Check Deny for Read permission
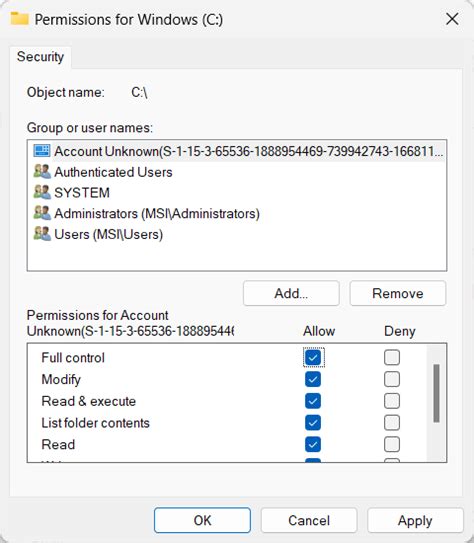The image size is (474, 543). pyautogui.click(x=392, y=444)
